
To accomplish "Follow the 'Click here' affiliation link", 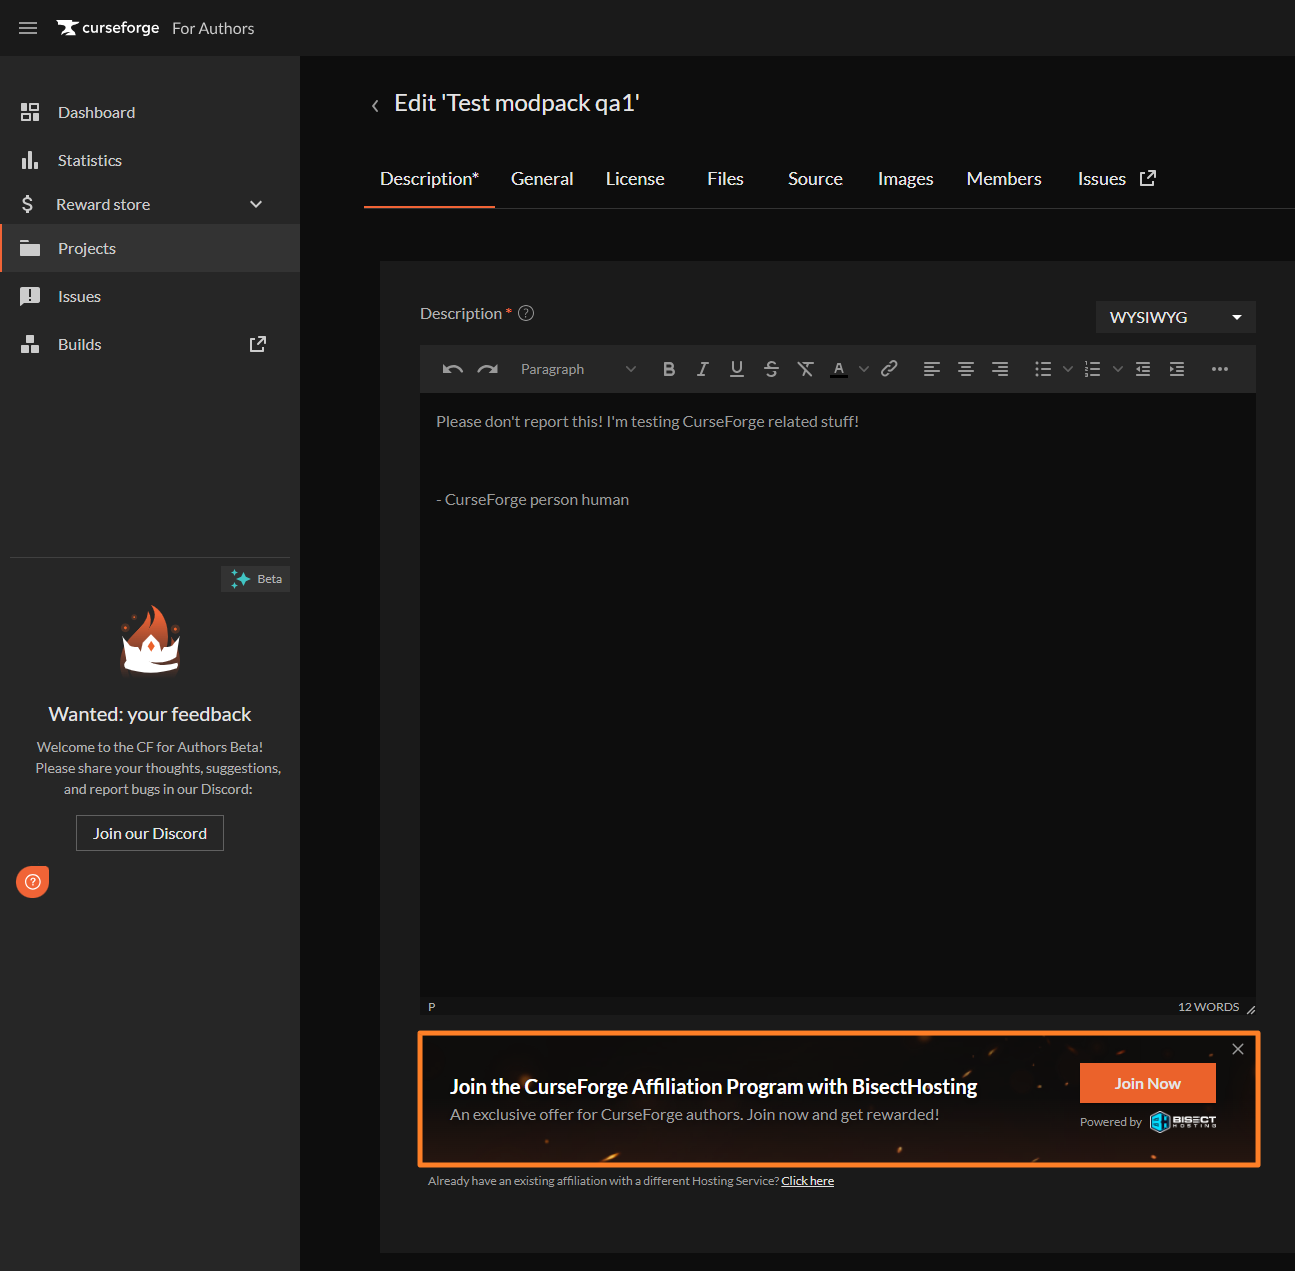I will point(807,1181).
